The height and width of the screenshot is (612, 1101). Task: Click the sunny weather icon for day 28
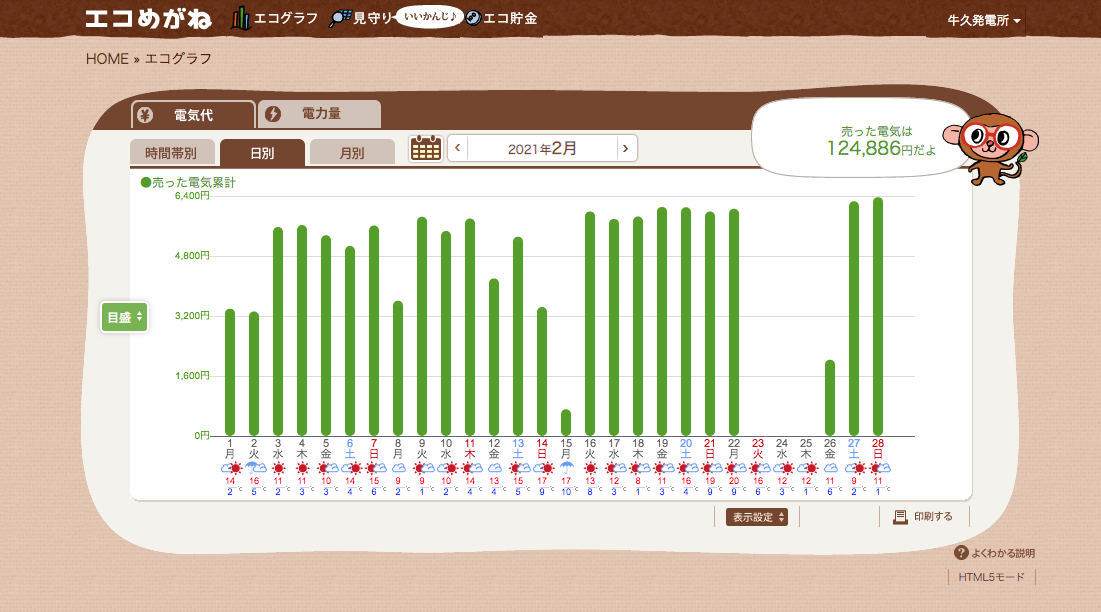point(878,468)
